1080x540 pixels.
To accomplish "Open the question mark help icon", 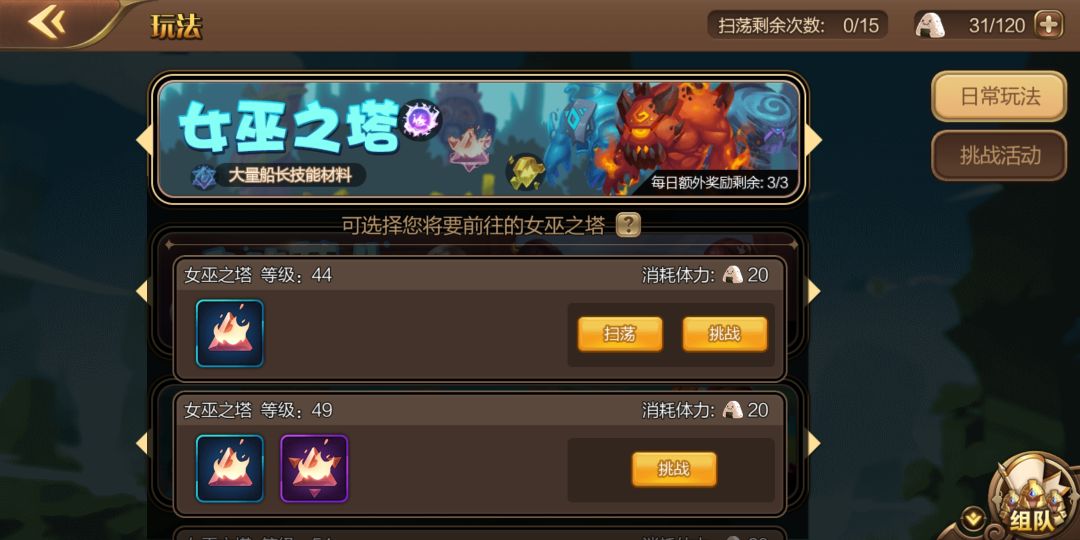I will point(628,225).
